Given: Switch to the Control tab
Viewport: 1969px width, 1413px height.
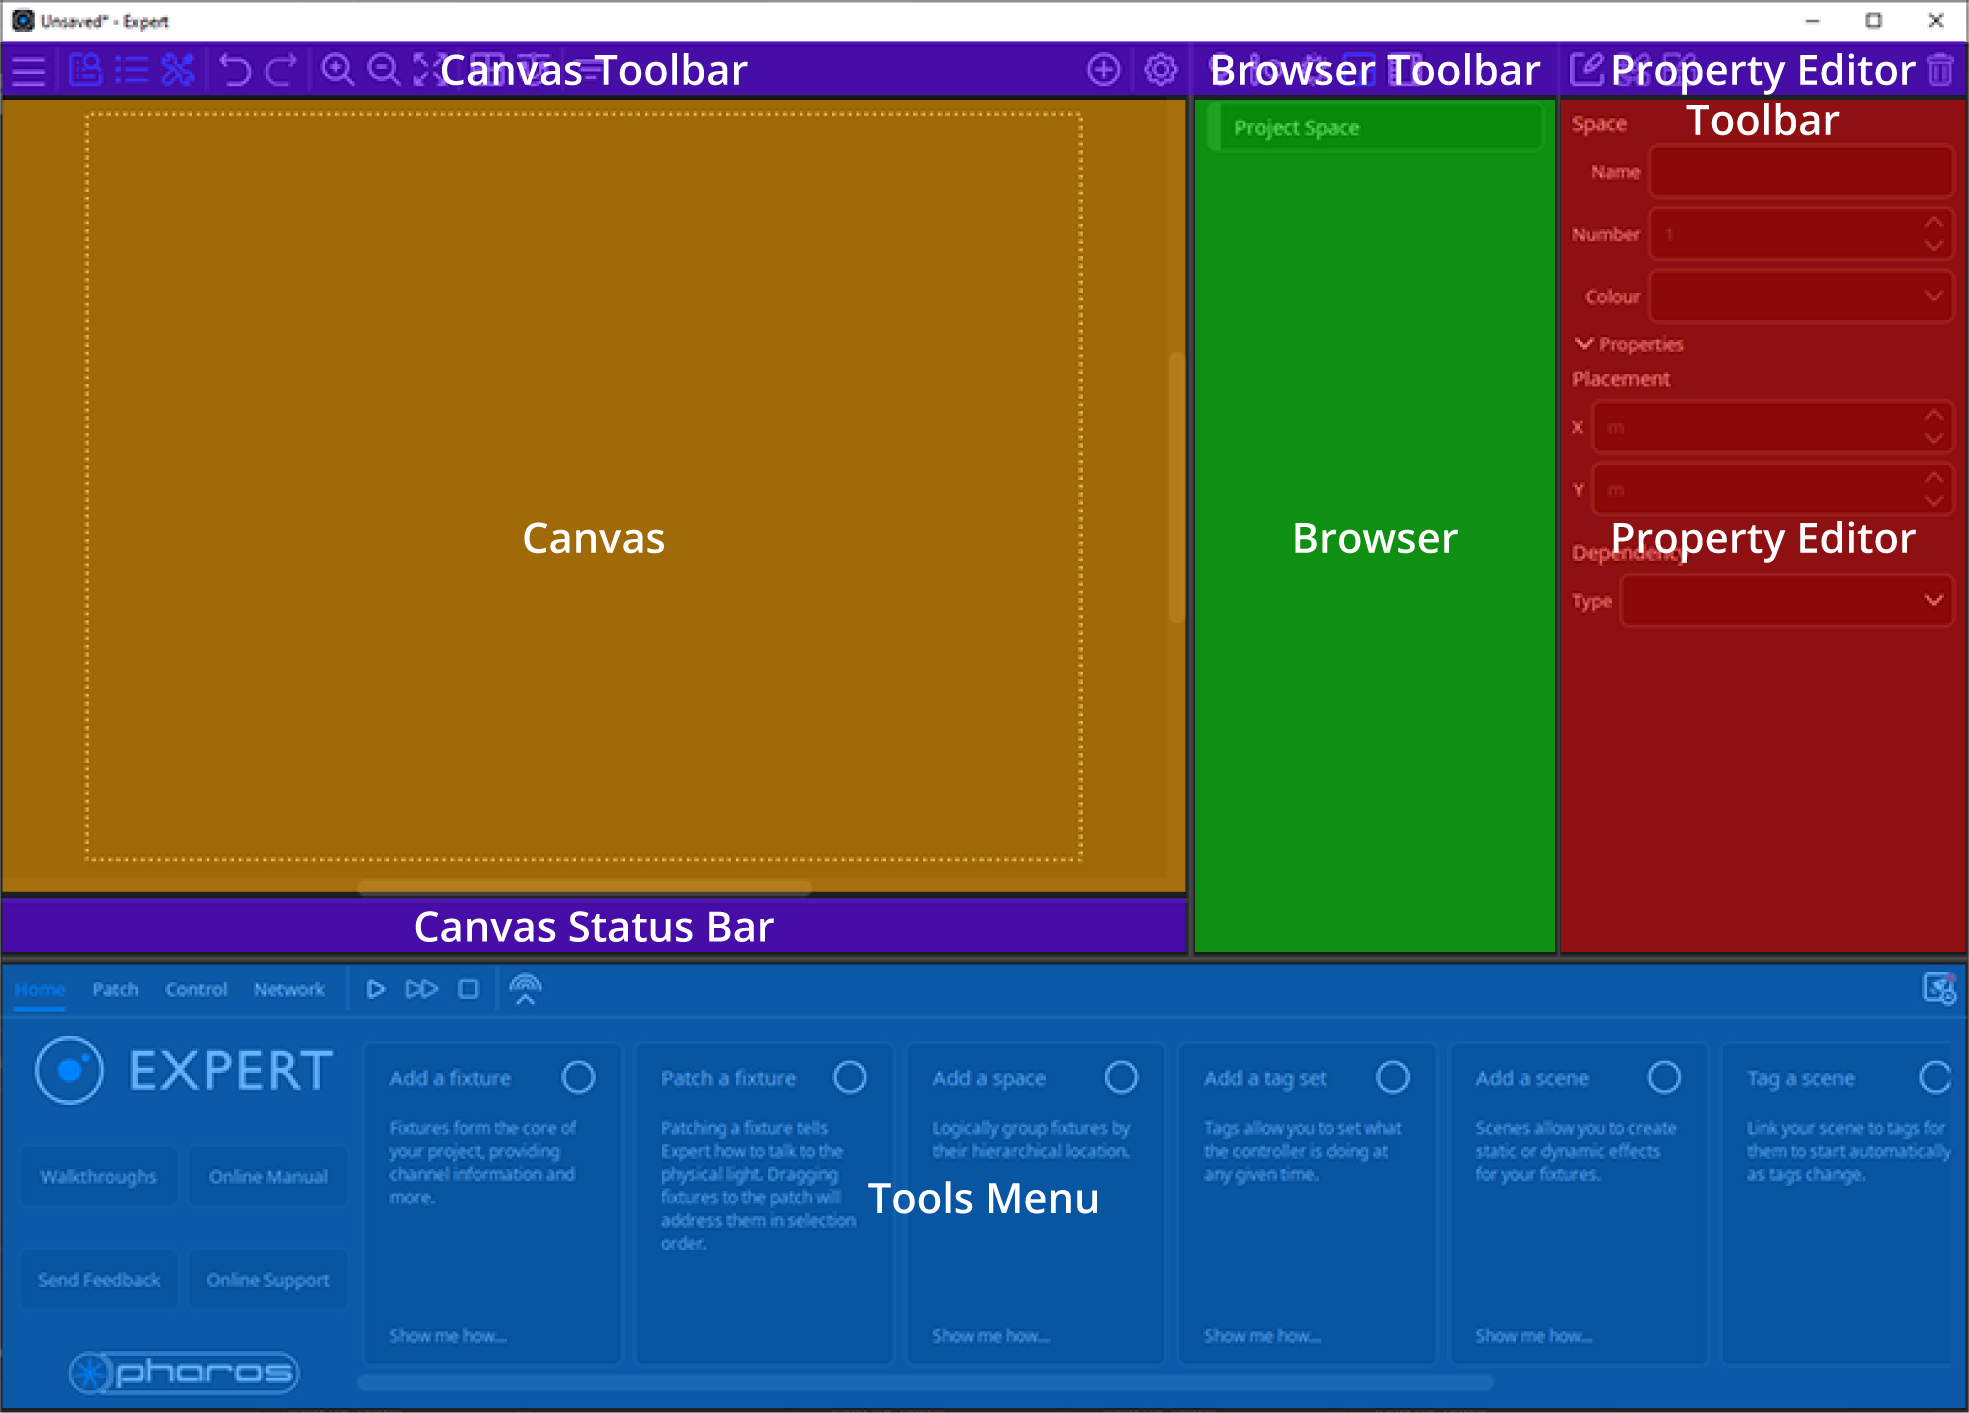Looking at the screenshot, I should 196,989.
